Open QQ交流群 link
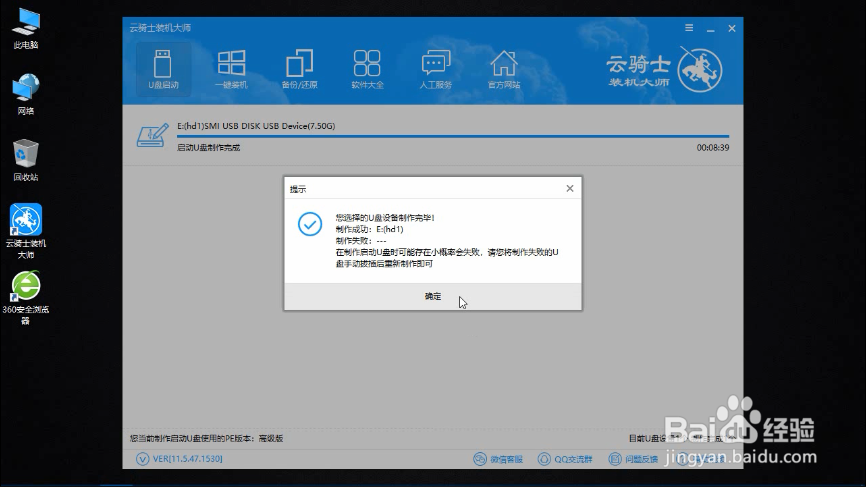Image resolution: width=866 pixels, height=487 pixels. pyautogui.click(x=573, y=459)
